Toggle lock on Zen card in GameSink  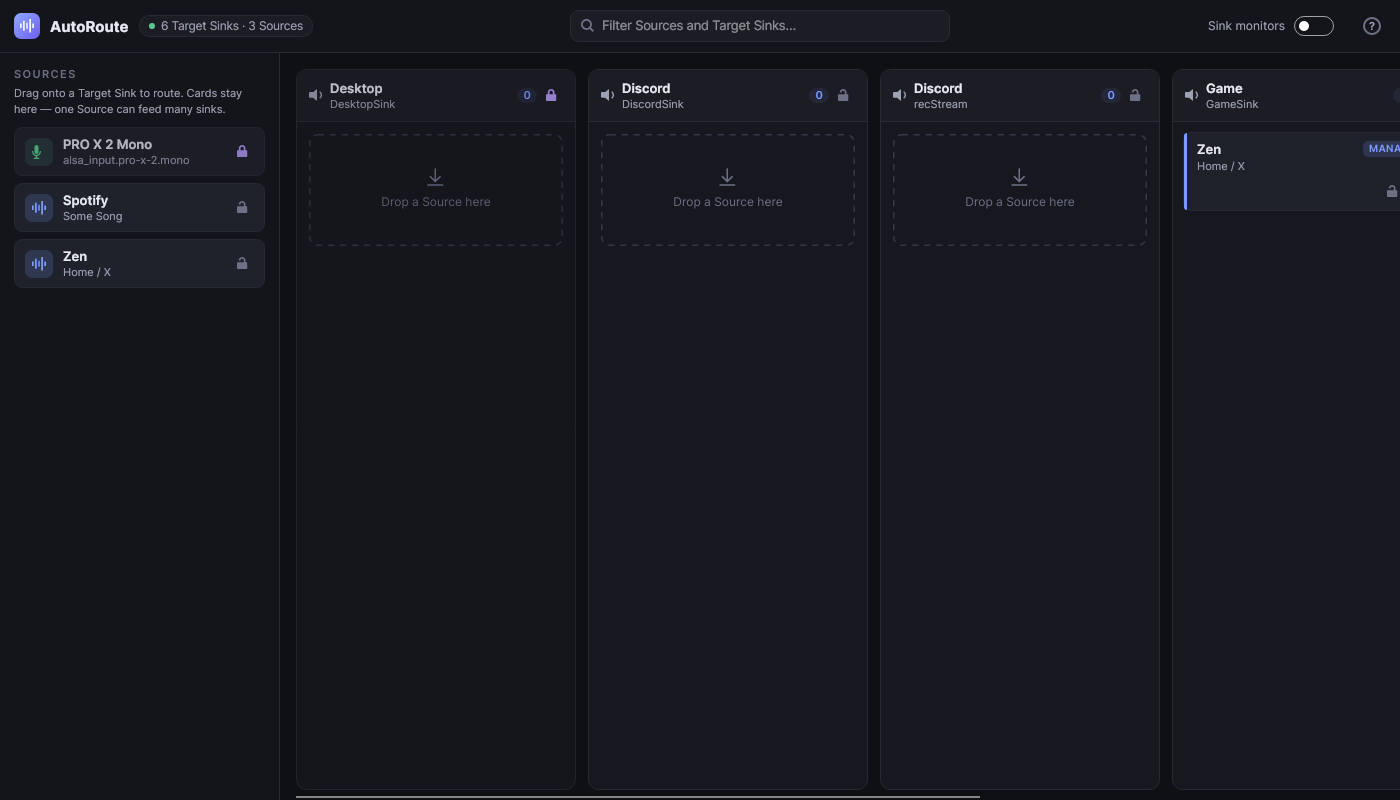[1392, 191]
